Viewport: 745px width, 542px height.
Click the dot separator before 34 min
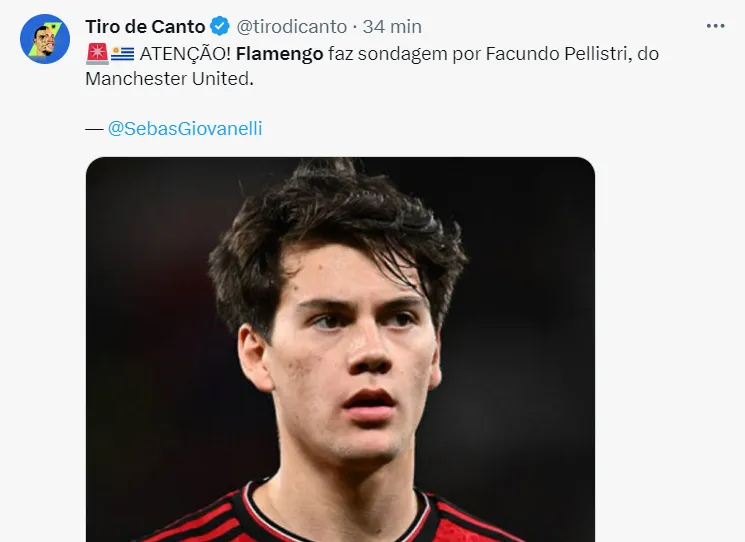click(x=355, y=27)
